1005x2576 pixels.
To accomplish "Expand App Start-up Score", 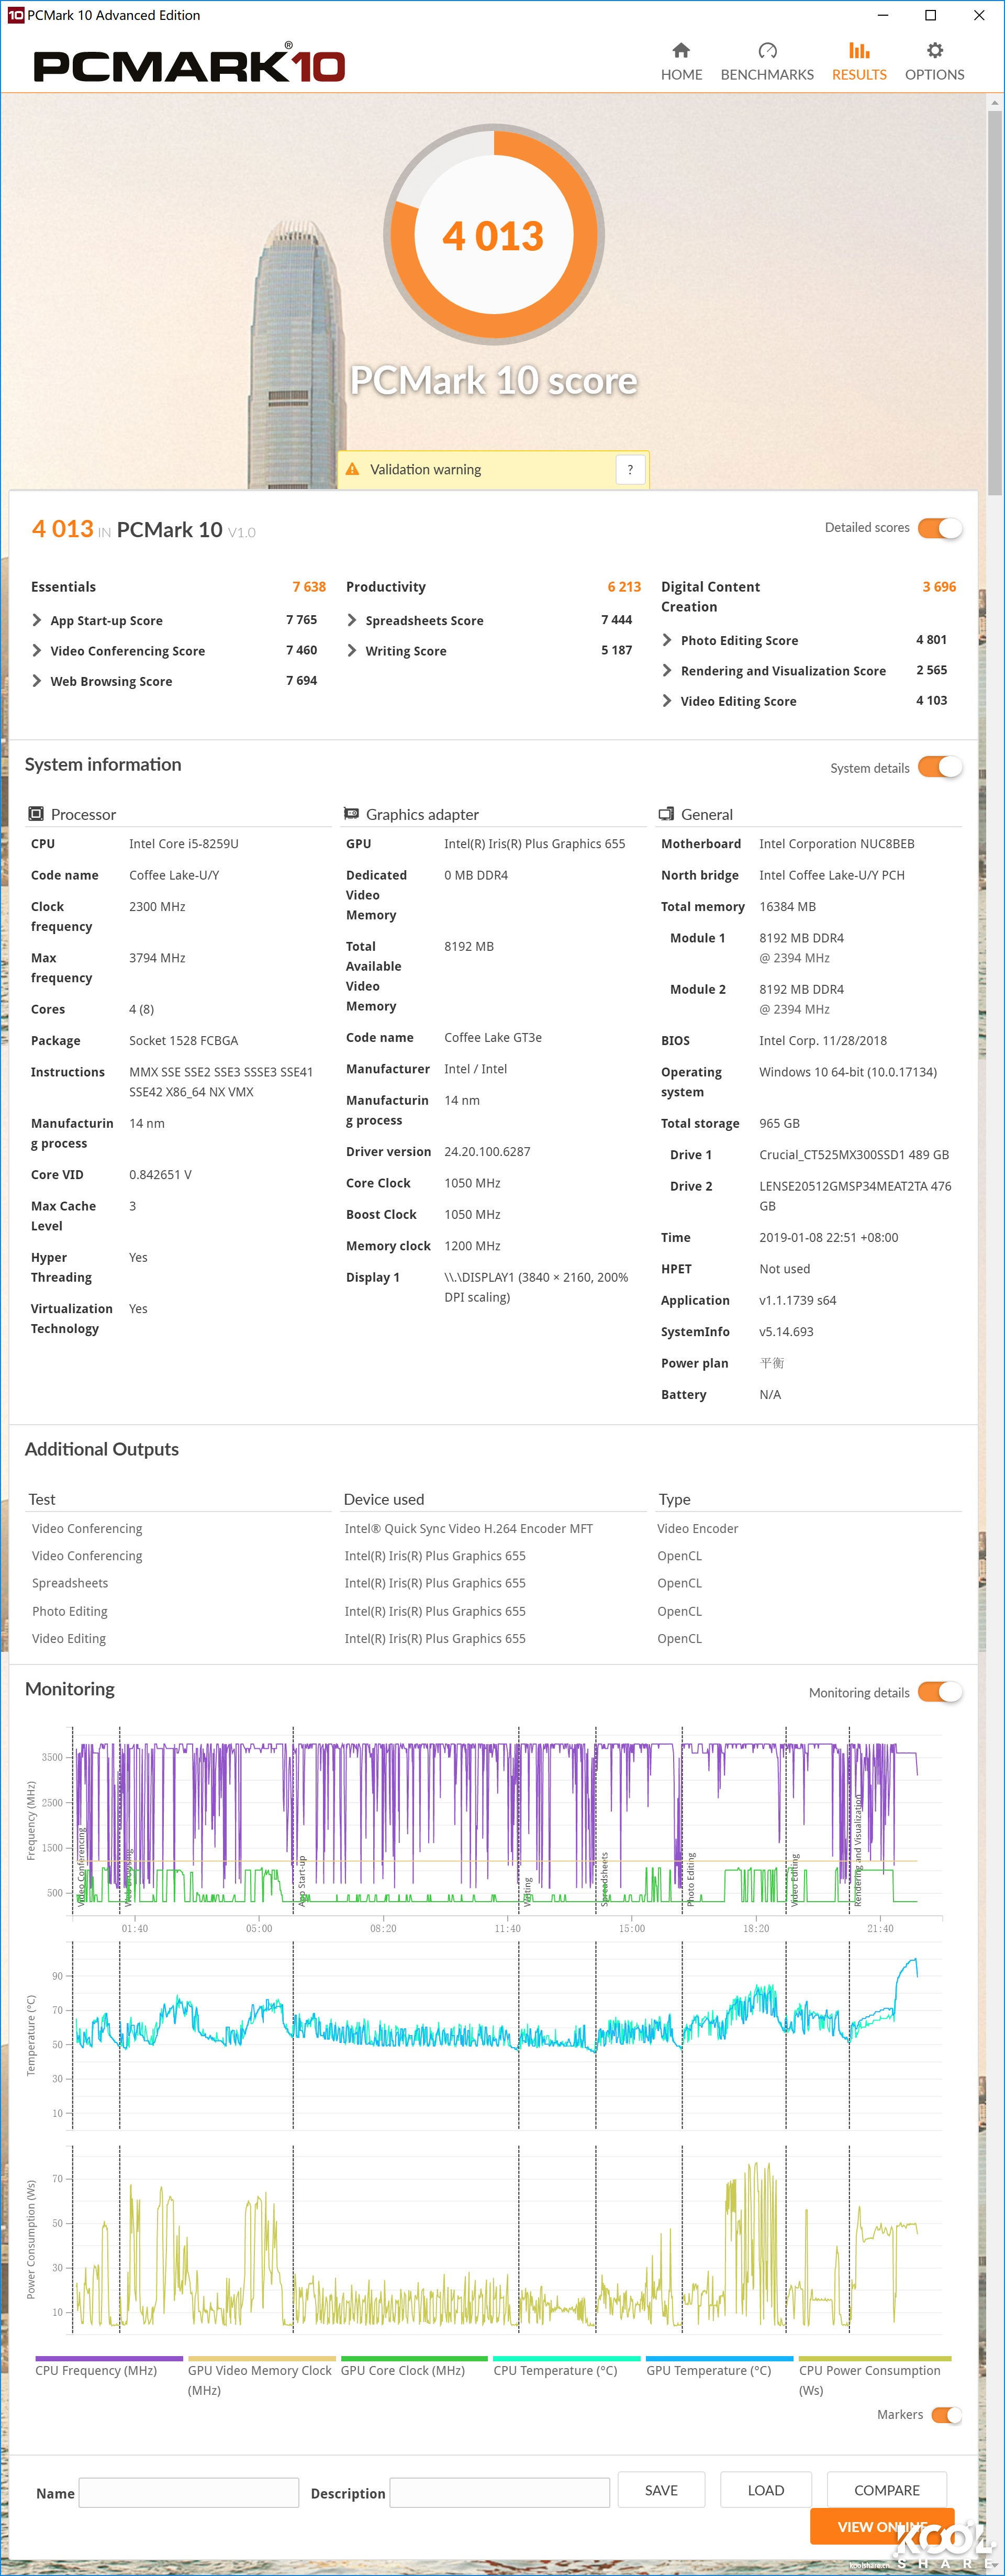I will tap(37, 620).
